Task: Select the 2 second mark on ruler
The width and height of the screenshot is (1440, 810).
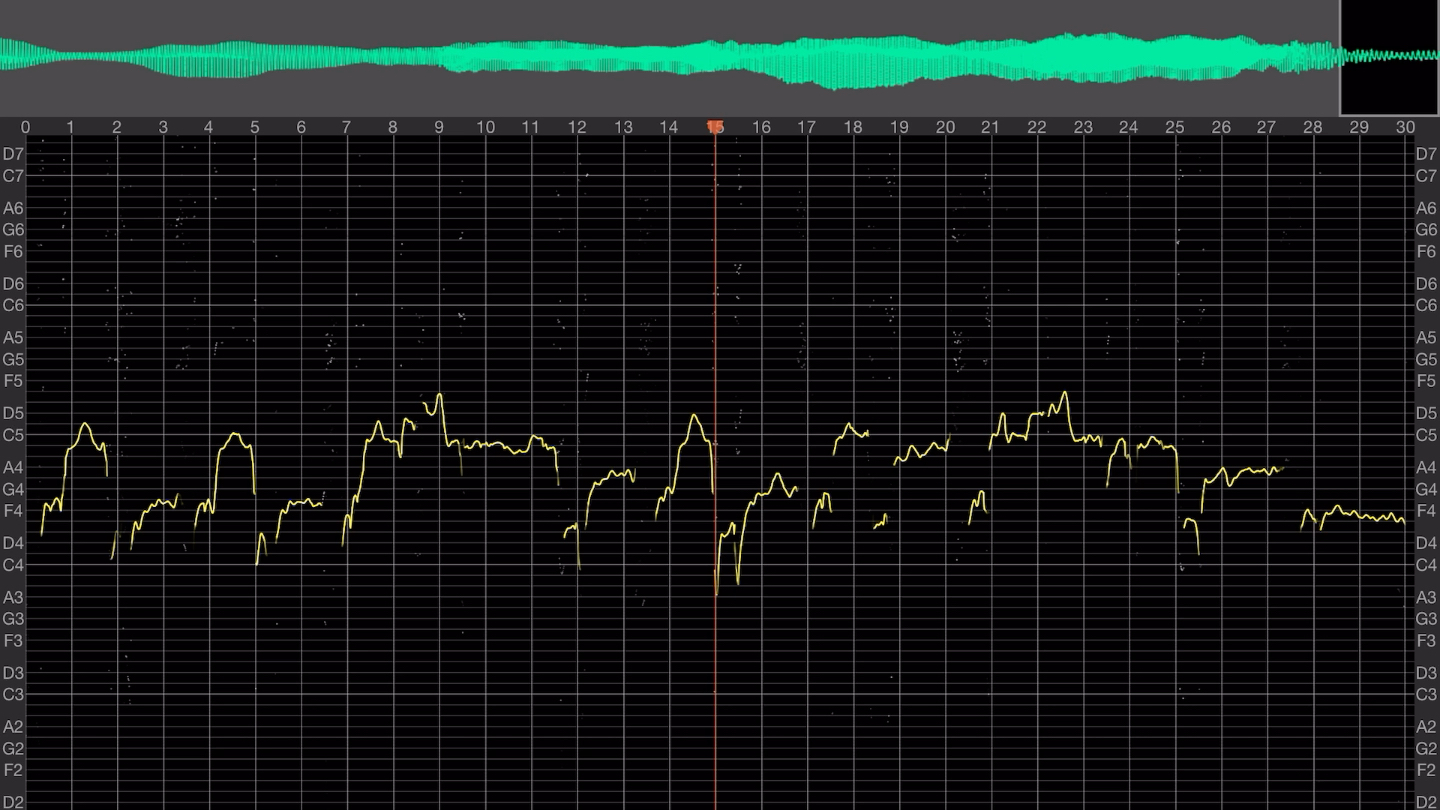Action: point(117,127)
